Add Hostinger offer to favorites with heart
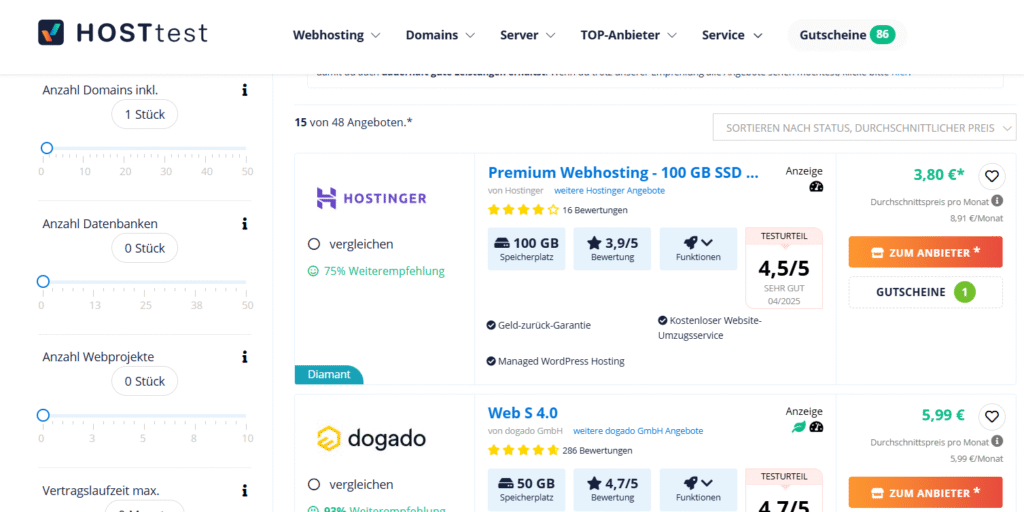Screen dimensions: 1024x512 pos(991,176)
